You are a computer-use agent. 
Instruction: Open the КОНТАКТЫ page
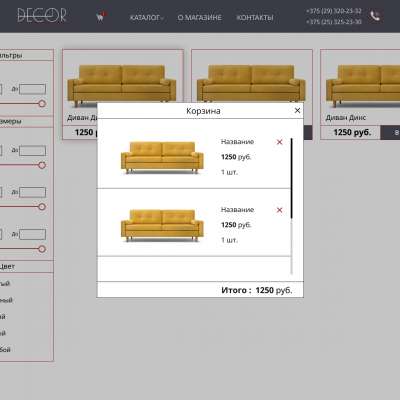click(x=255, y=17)
